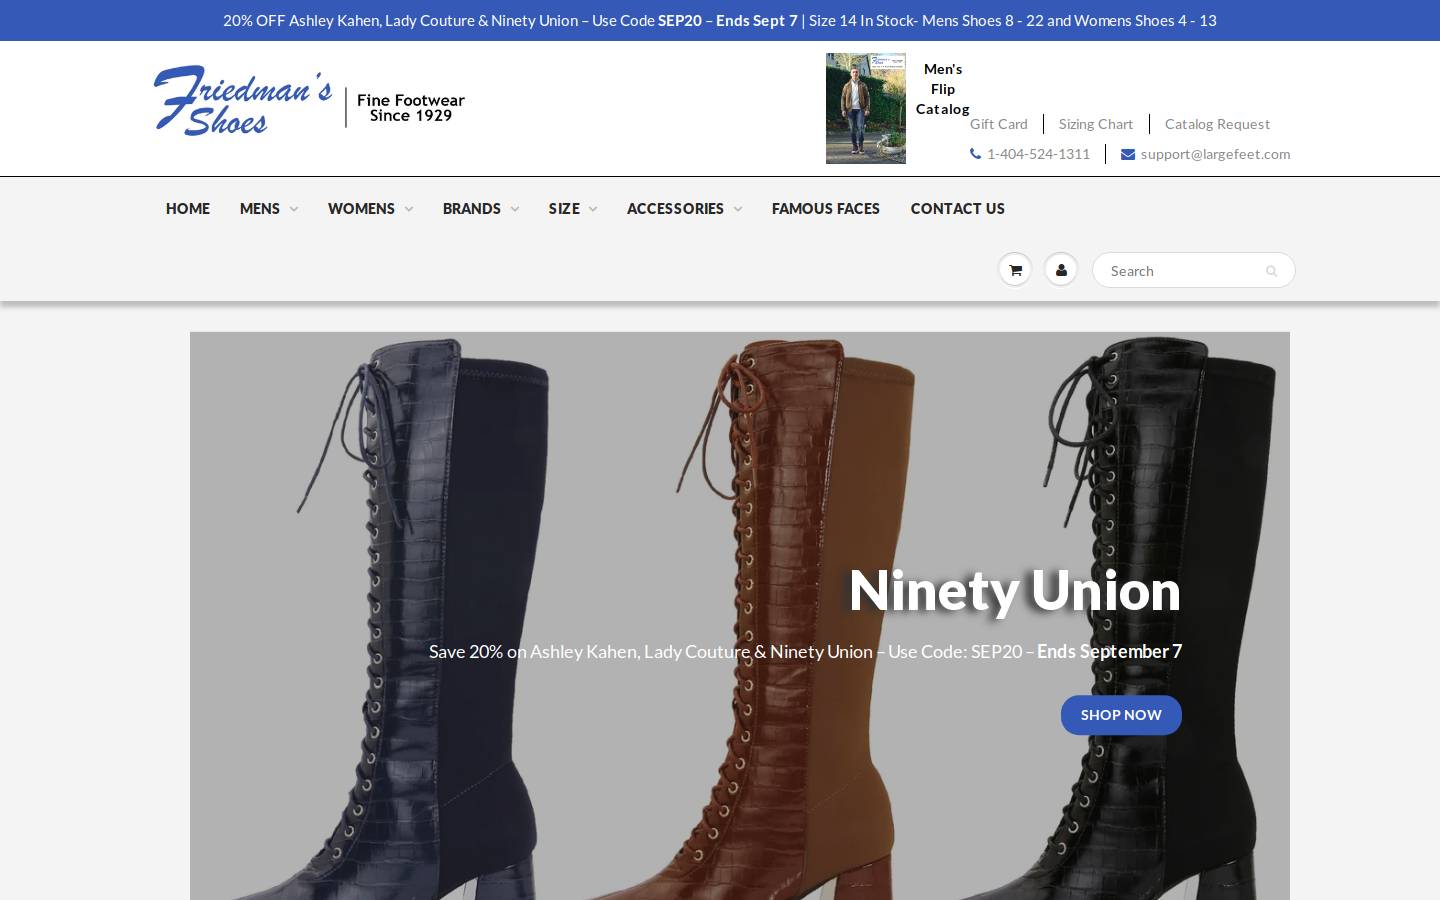This screenshot has height=900, width=1440.
Task: Click the Fine Footwear Since 1929 tagline
Action: coord(411,108)
